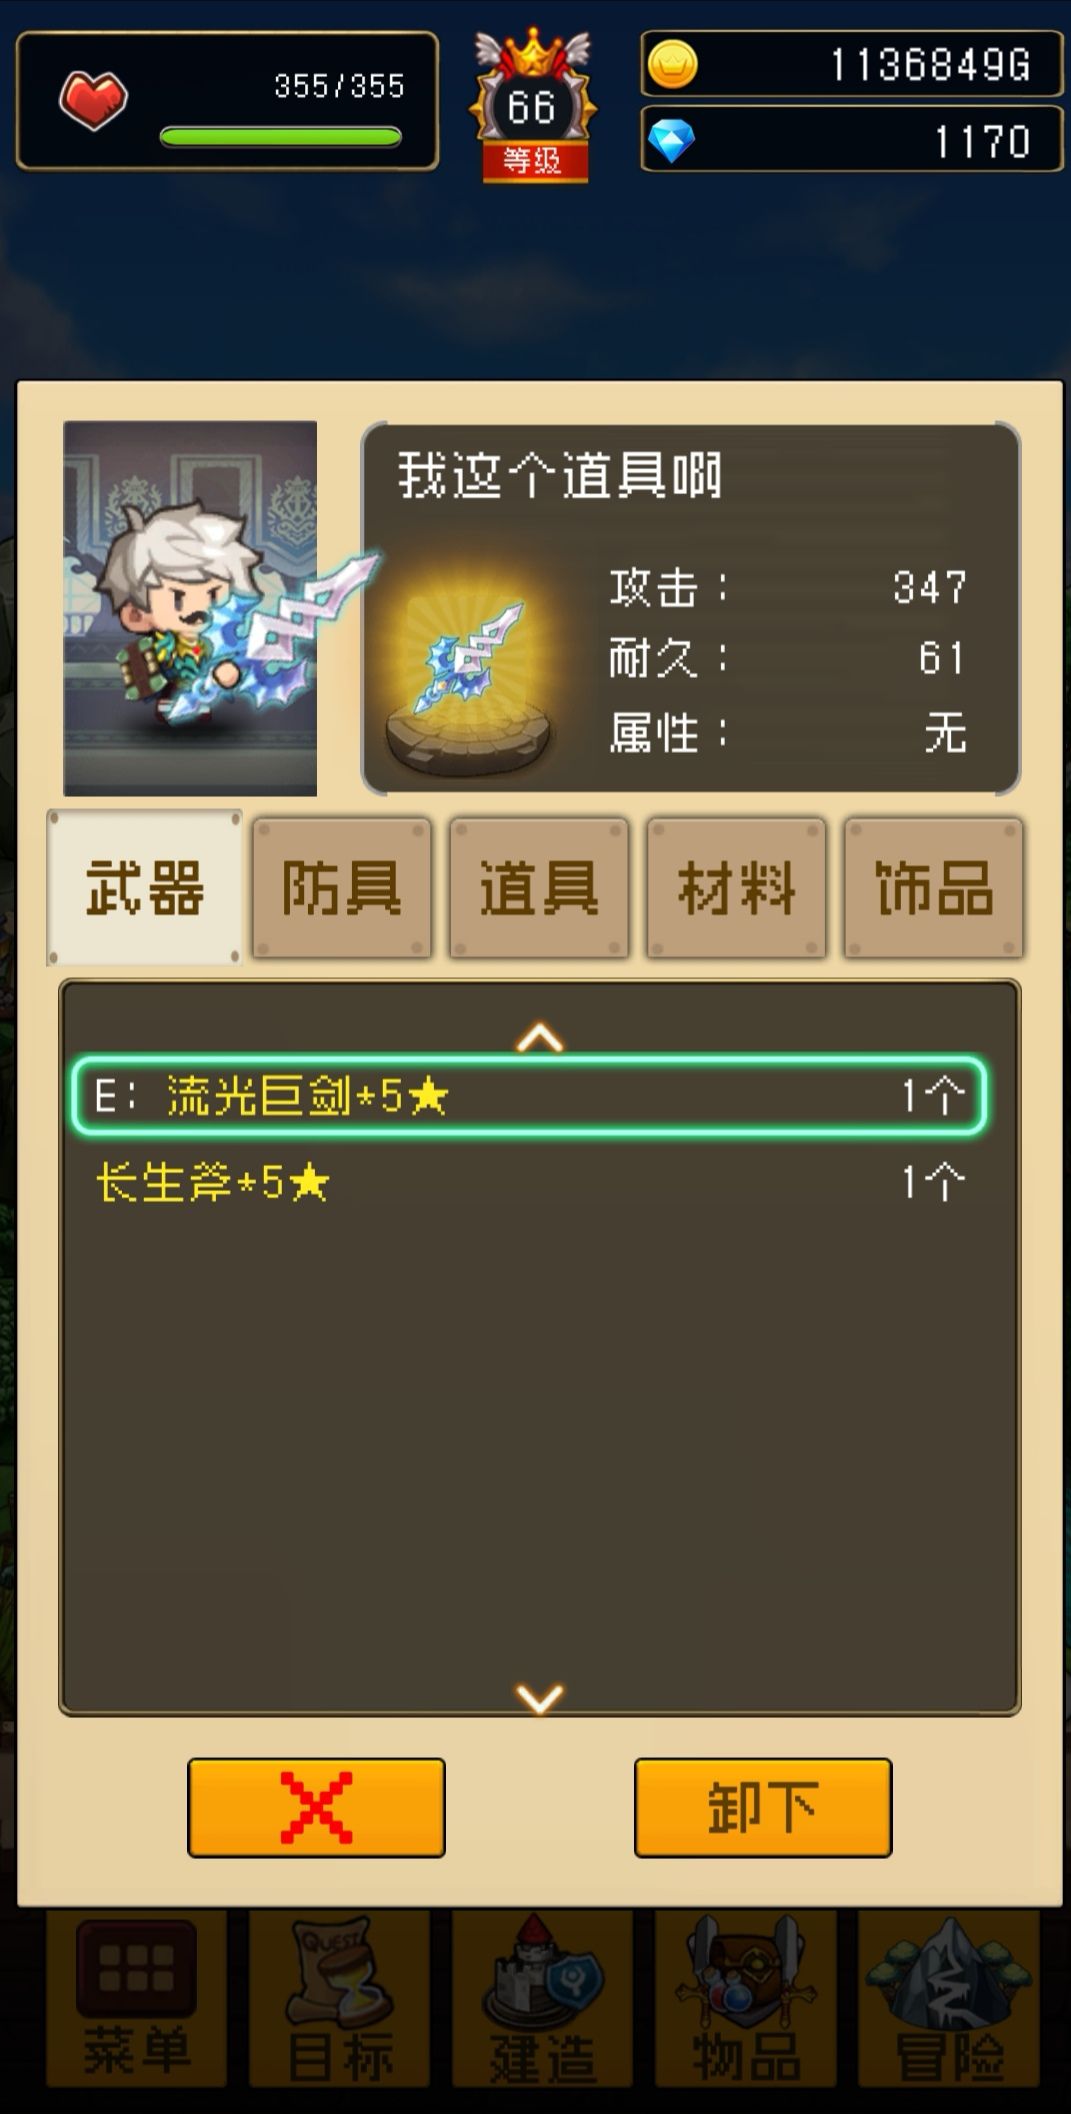
Task: Click the character portrait image
Action: pyautogui.click(x=190, y=608)
